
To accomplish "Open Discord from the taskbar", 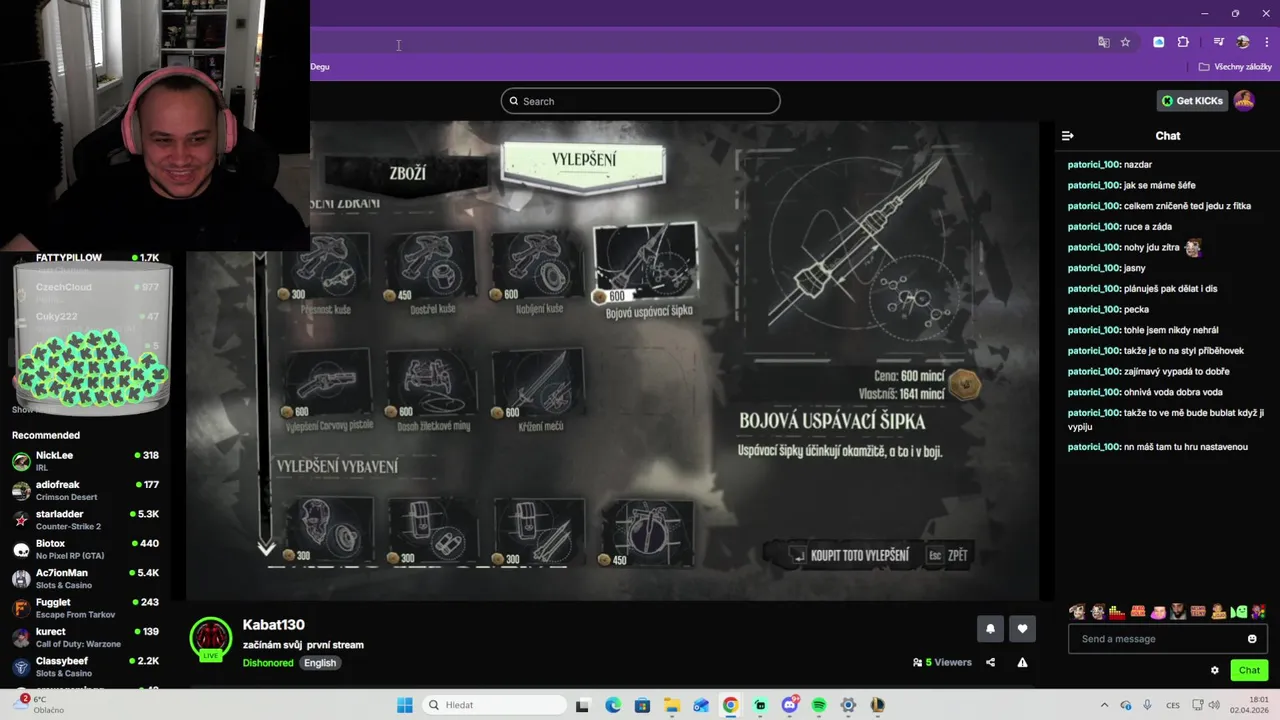I will coord(789,705).
